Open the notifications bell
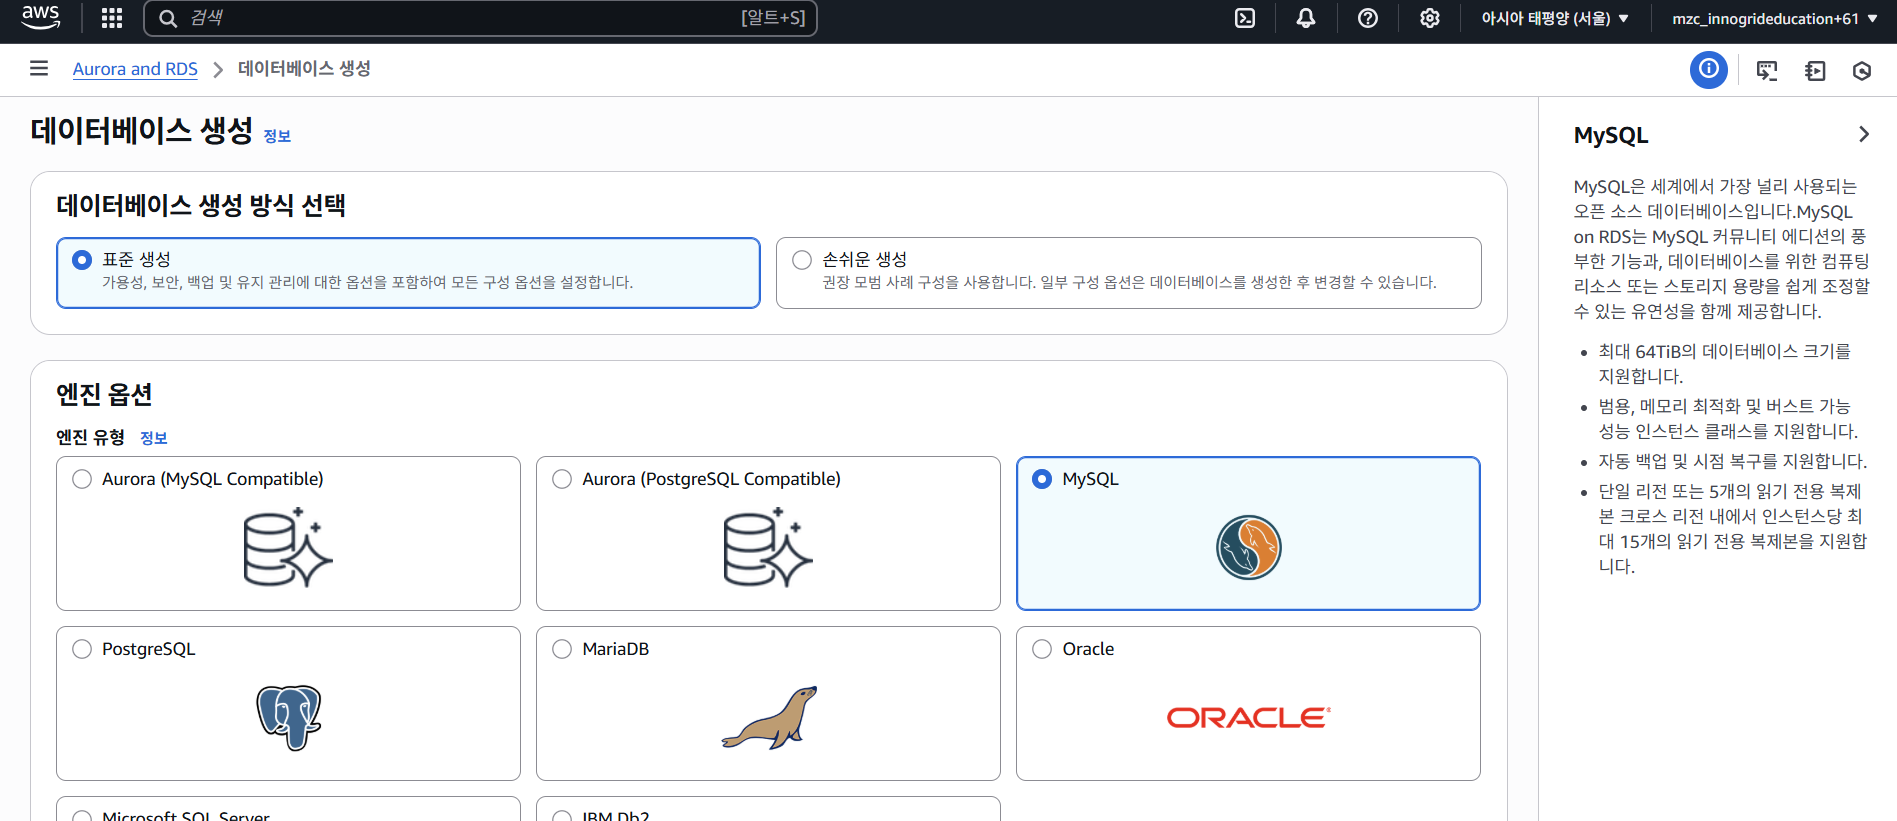 pyautogui.click(x=1306, y=18)
